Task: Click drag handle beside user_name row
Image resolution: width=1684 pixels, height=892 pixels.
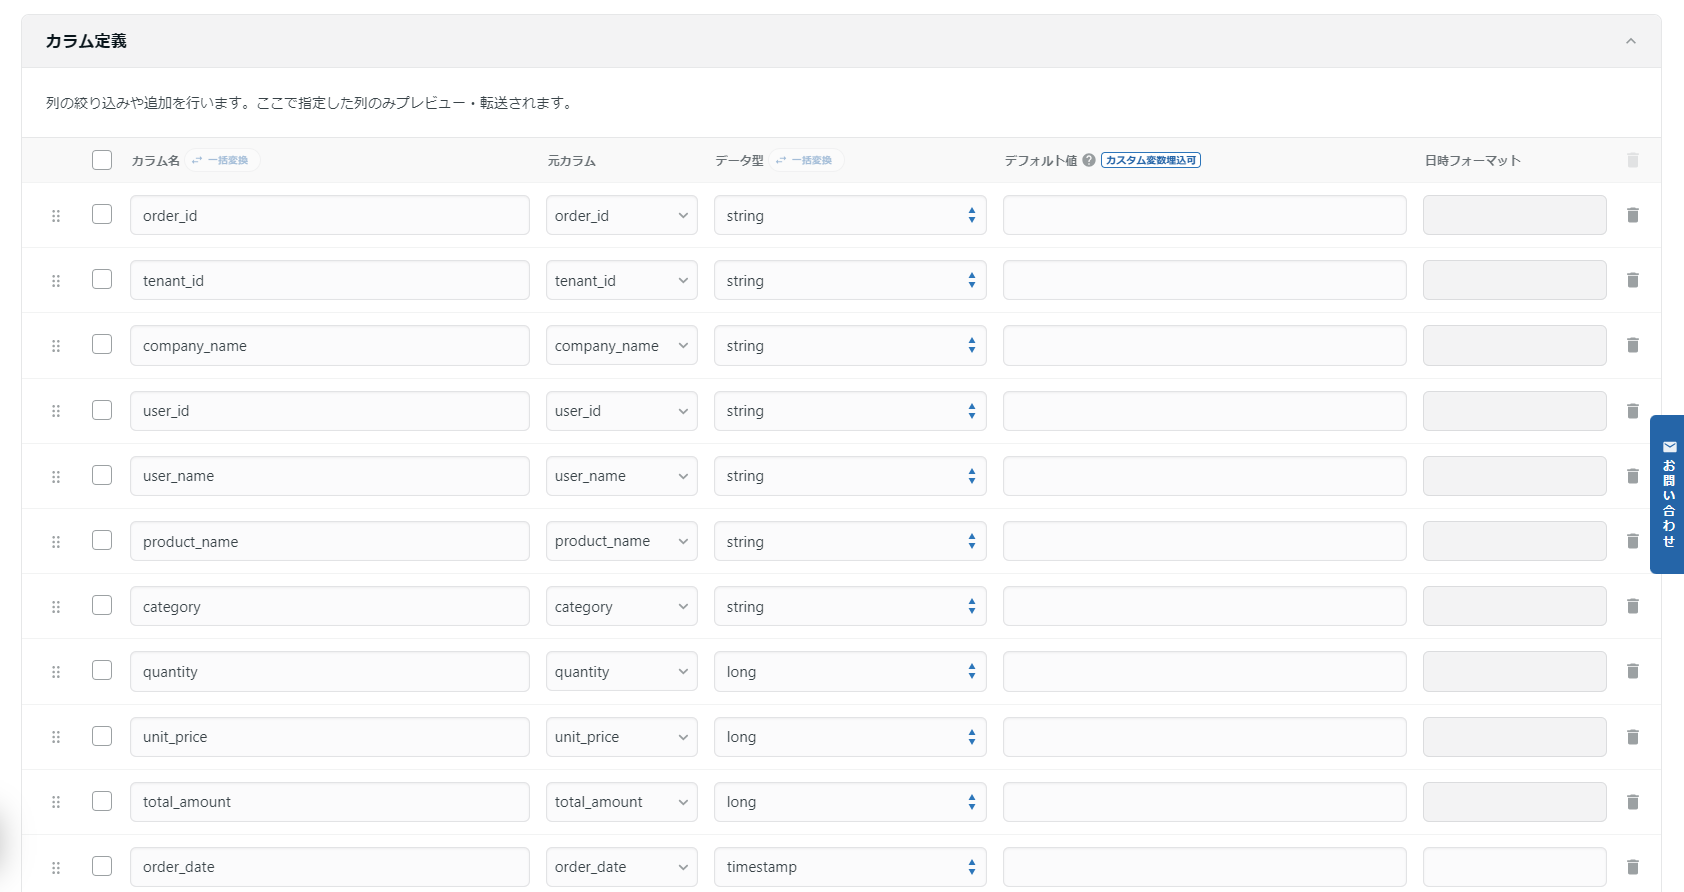Action: pos(56,477)
